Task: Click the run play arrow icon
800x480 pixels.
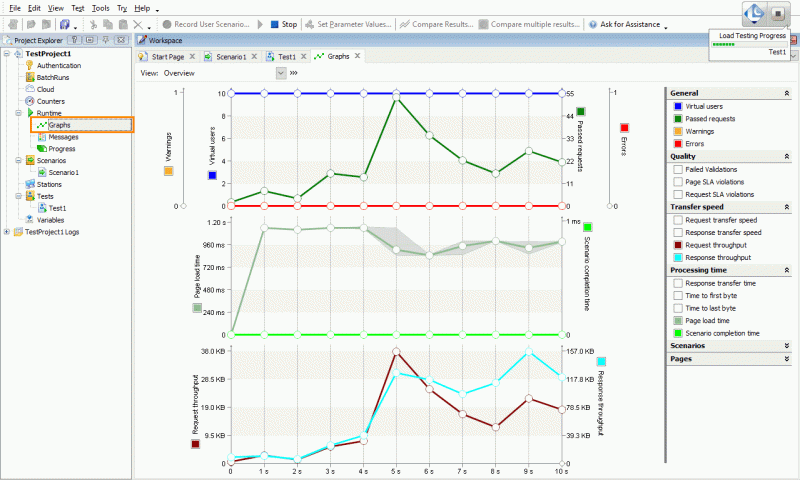Action: (260, 24)
